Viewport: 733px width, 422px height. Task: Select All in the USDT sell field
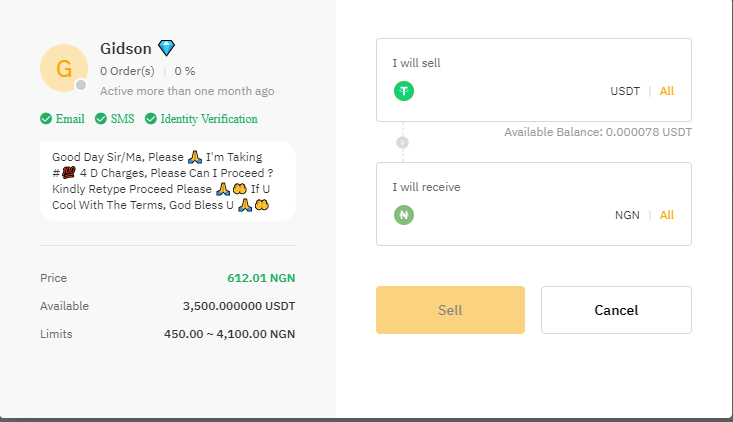(667, 91)
